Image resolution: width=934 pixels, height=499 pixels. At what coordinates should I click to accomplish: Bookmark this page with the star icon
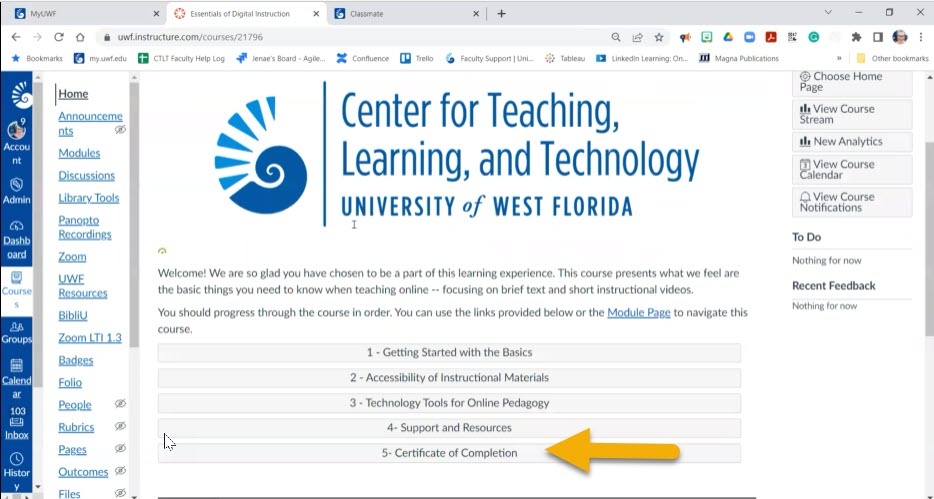(659, 37)
